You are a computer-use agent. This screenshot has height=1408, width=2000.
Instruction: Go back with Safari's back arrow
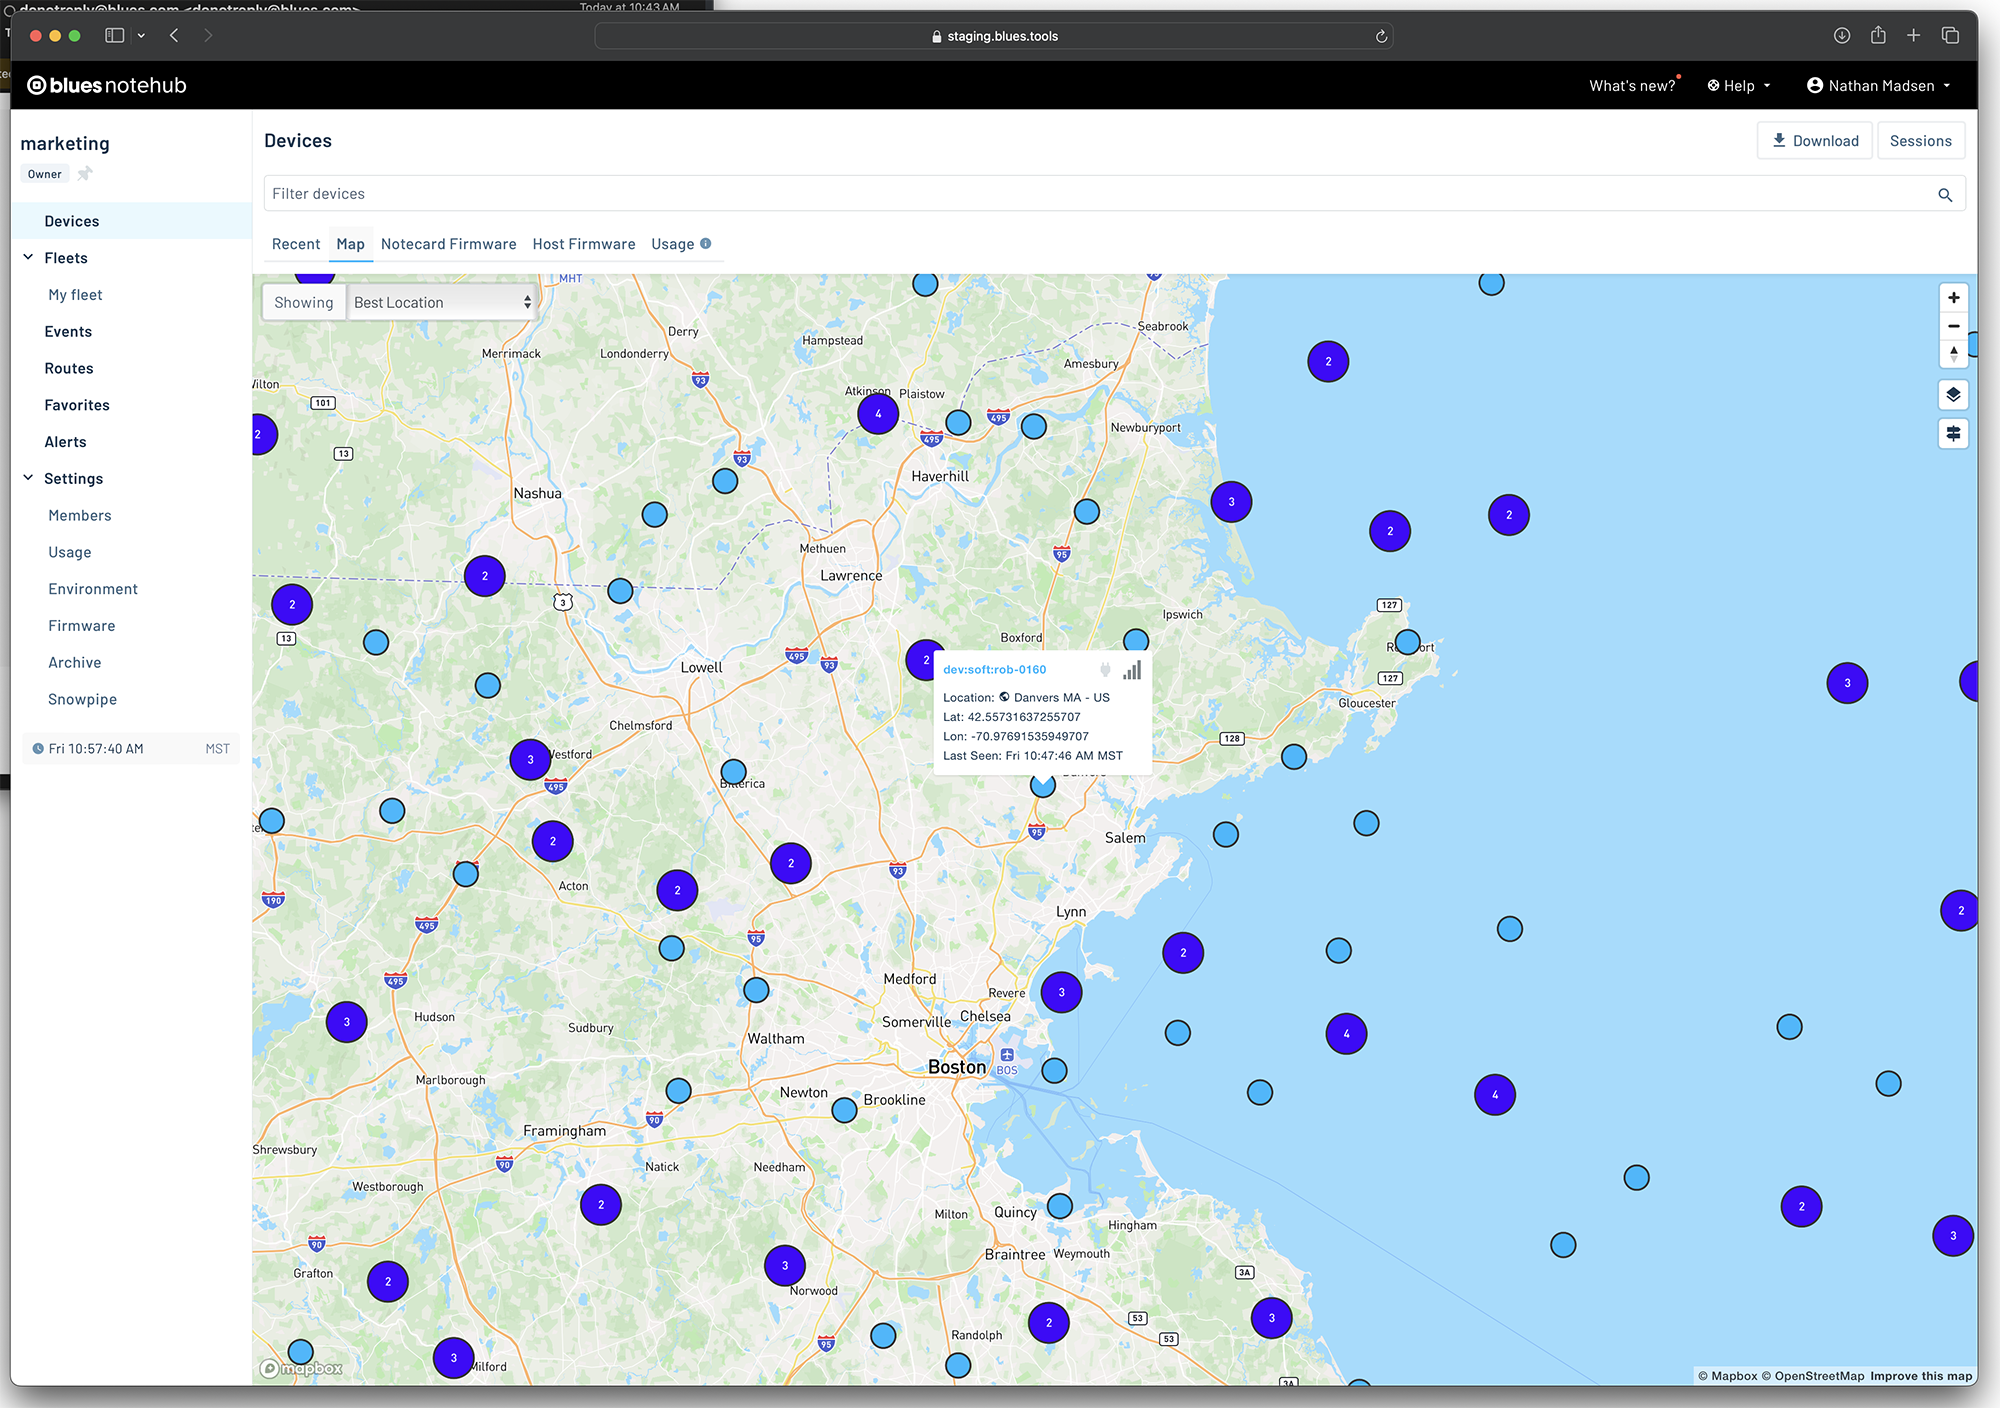(174, 36)
